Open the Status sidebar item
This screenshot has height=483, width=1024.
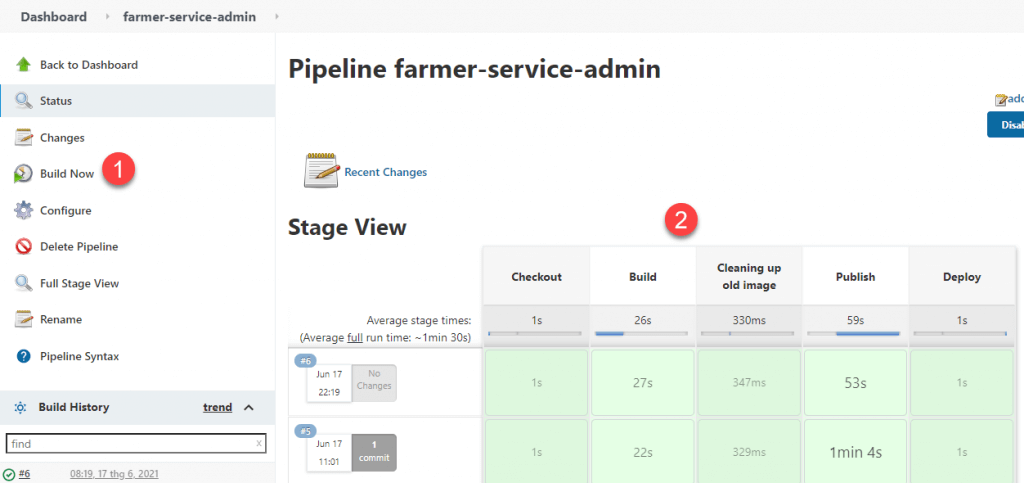[137, 101]
